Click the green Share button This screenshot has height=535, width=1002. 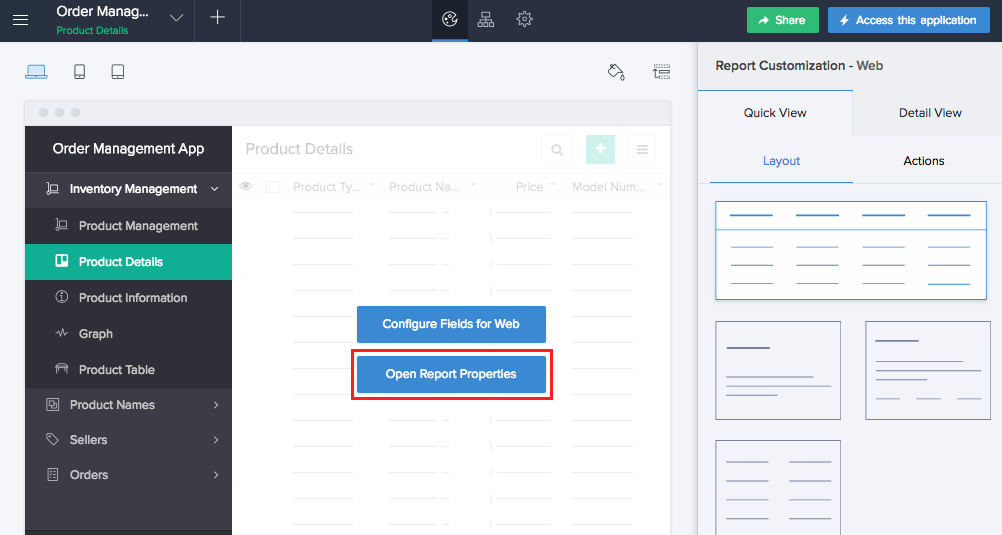pos(782,20)
